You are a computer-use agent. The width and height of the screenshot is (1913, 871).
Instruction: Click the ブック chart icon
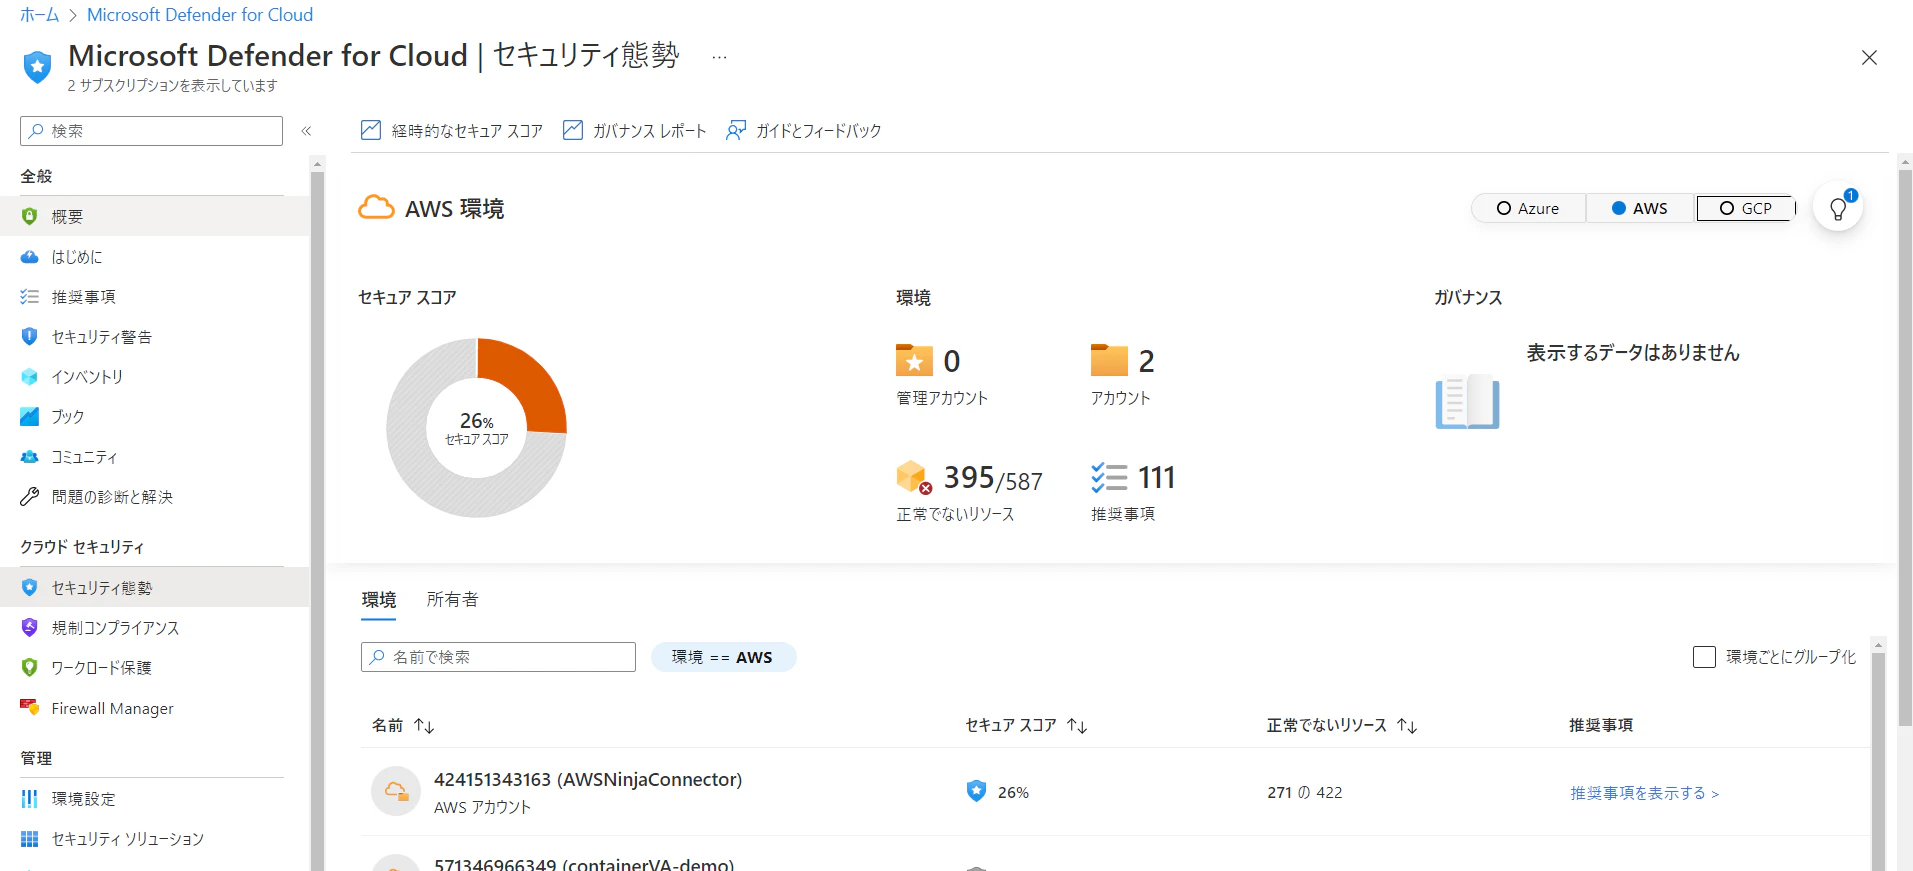[30, 417]
